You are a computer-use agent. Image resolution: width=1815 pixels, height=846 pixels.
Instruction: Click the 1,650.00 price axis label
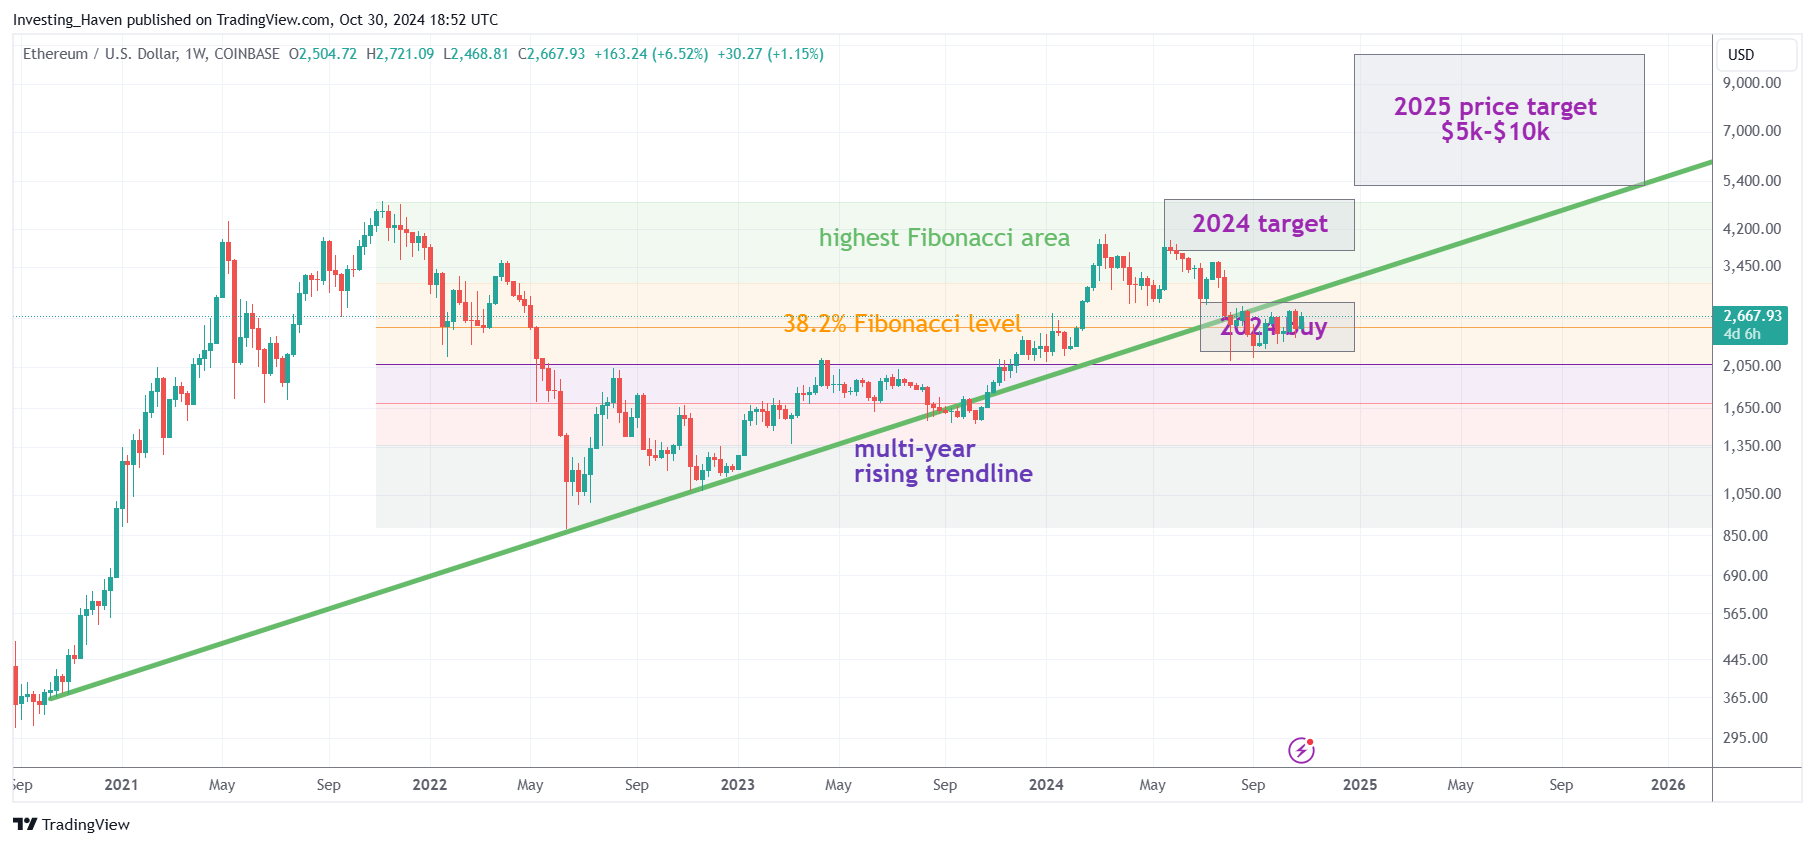[1752, 408]
